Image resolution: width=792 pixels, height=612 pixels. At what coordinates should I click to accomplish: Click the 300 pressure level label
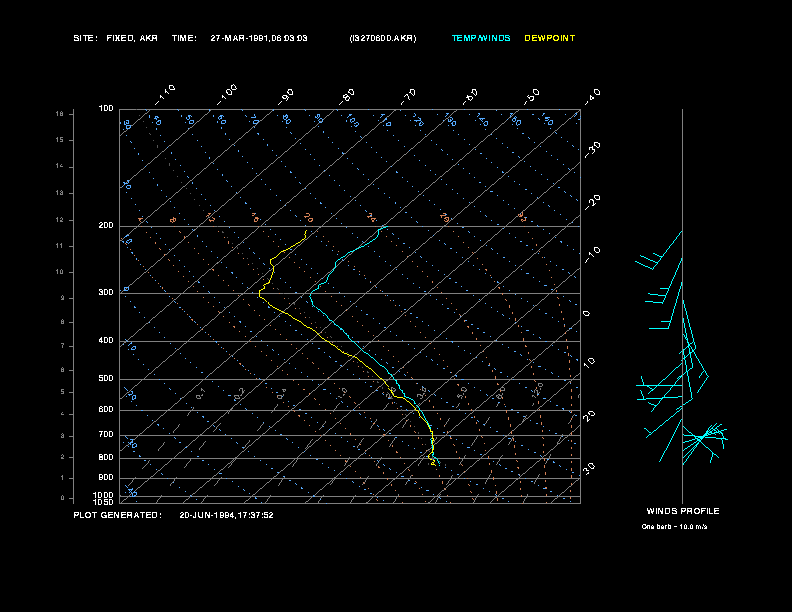pyautogui.click(x=106, y=292)
